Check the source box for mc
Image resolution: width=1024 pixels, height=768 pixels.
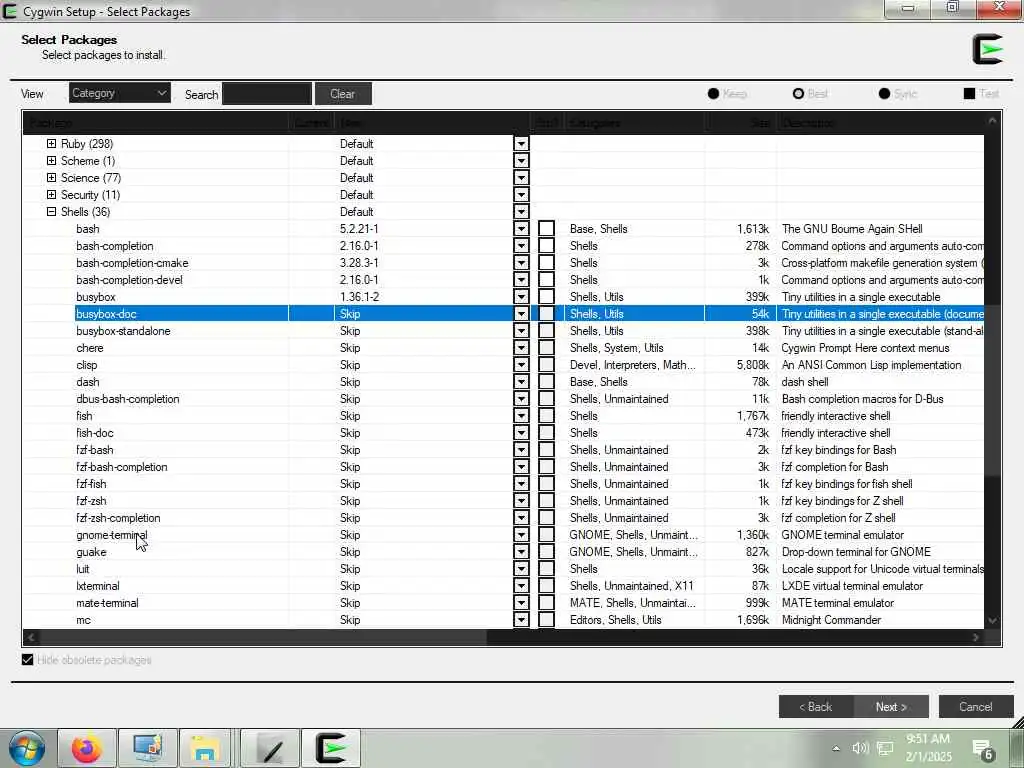click(x=547, y=619)
